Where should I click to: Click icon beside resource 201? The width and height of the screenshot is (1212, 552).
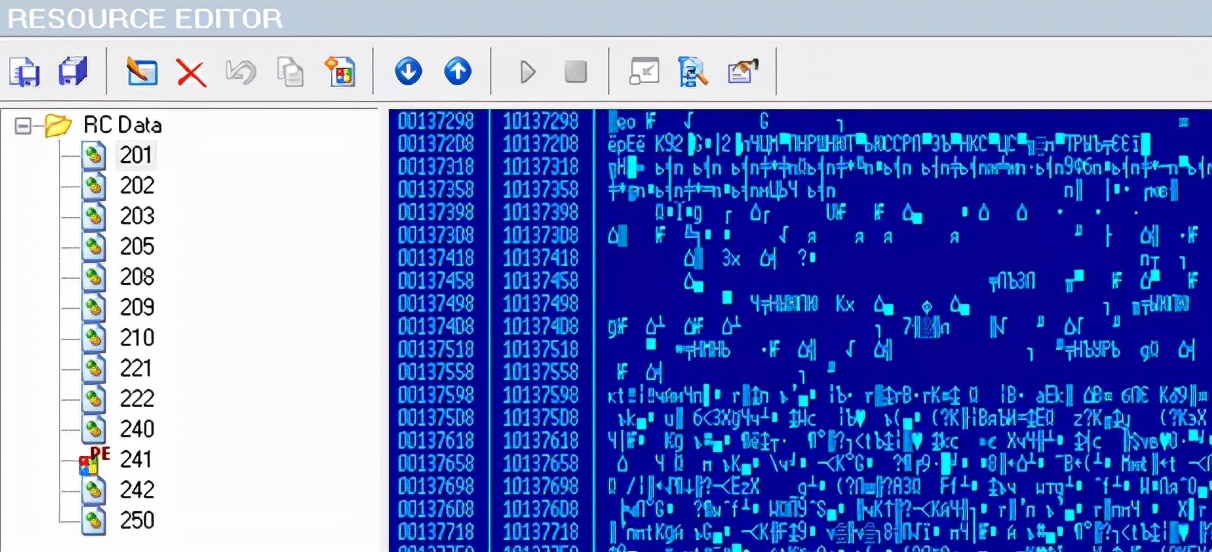point(94,156)
